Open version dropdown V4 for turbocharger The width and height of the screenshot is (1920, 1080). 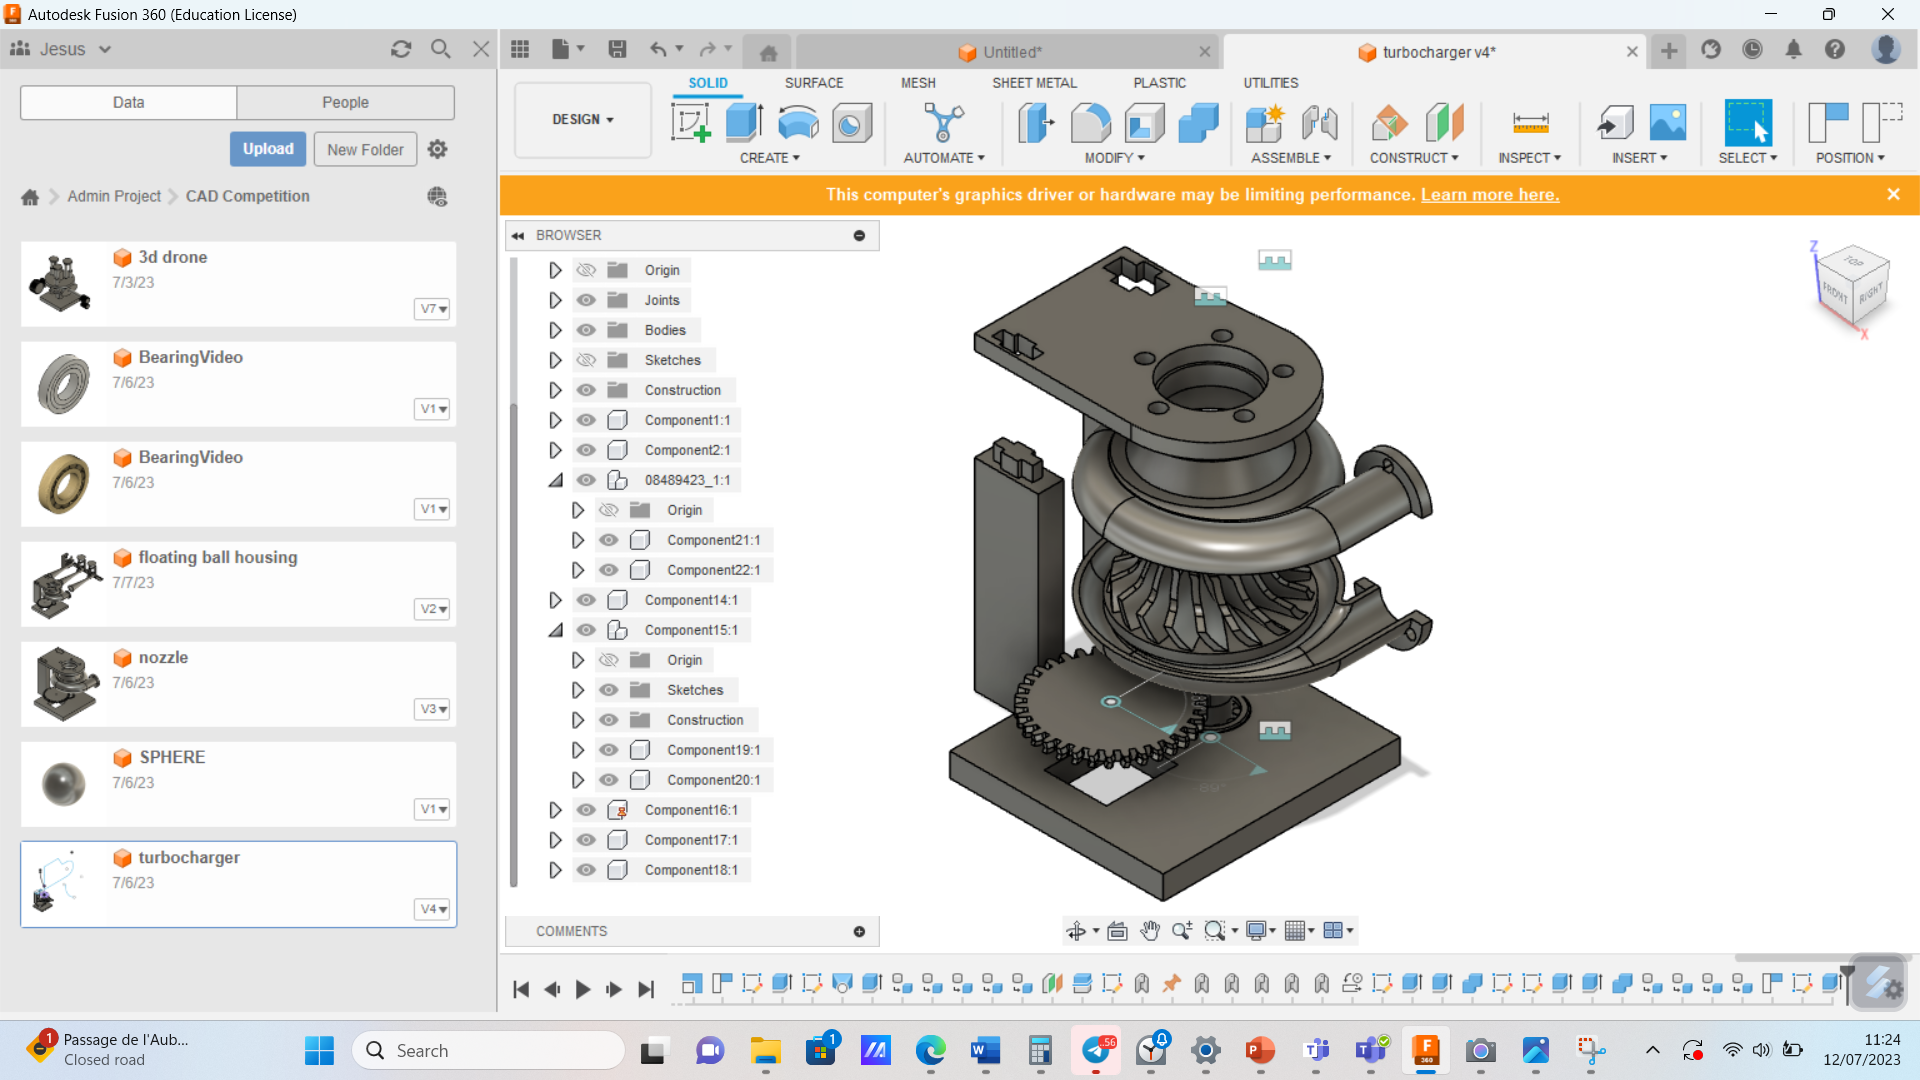[431, 909]
